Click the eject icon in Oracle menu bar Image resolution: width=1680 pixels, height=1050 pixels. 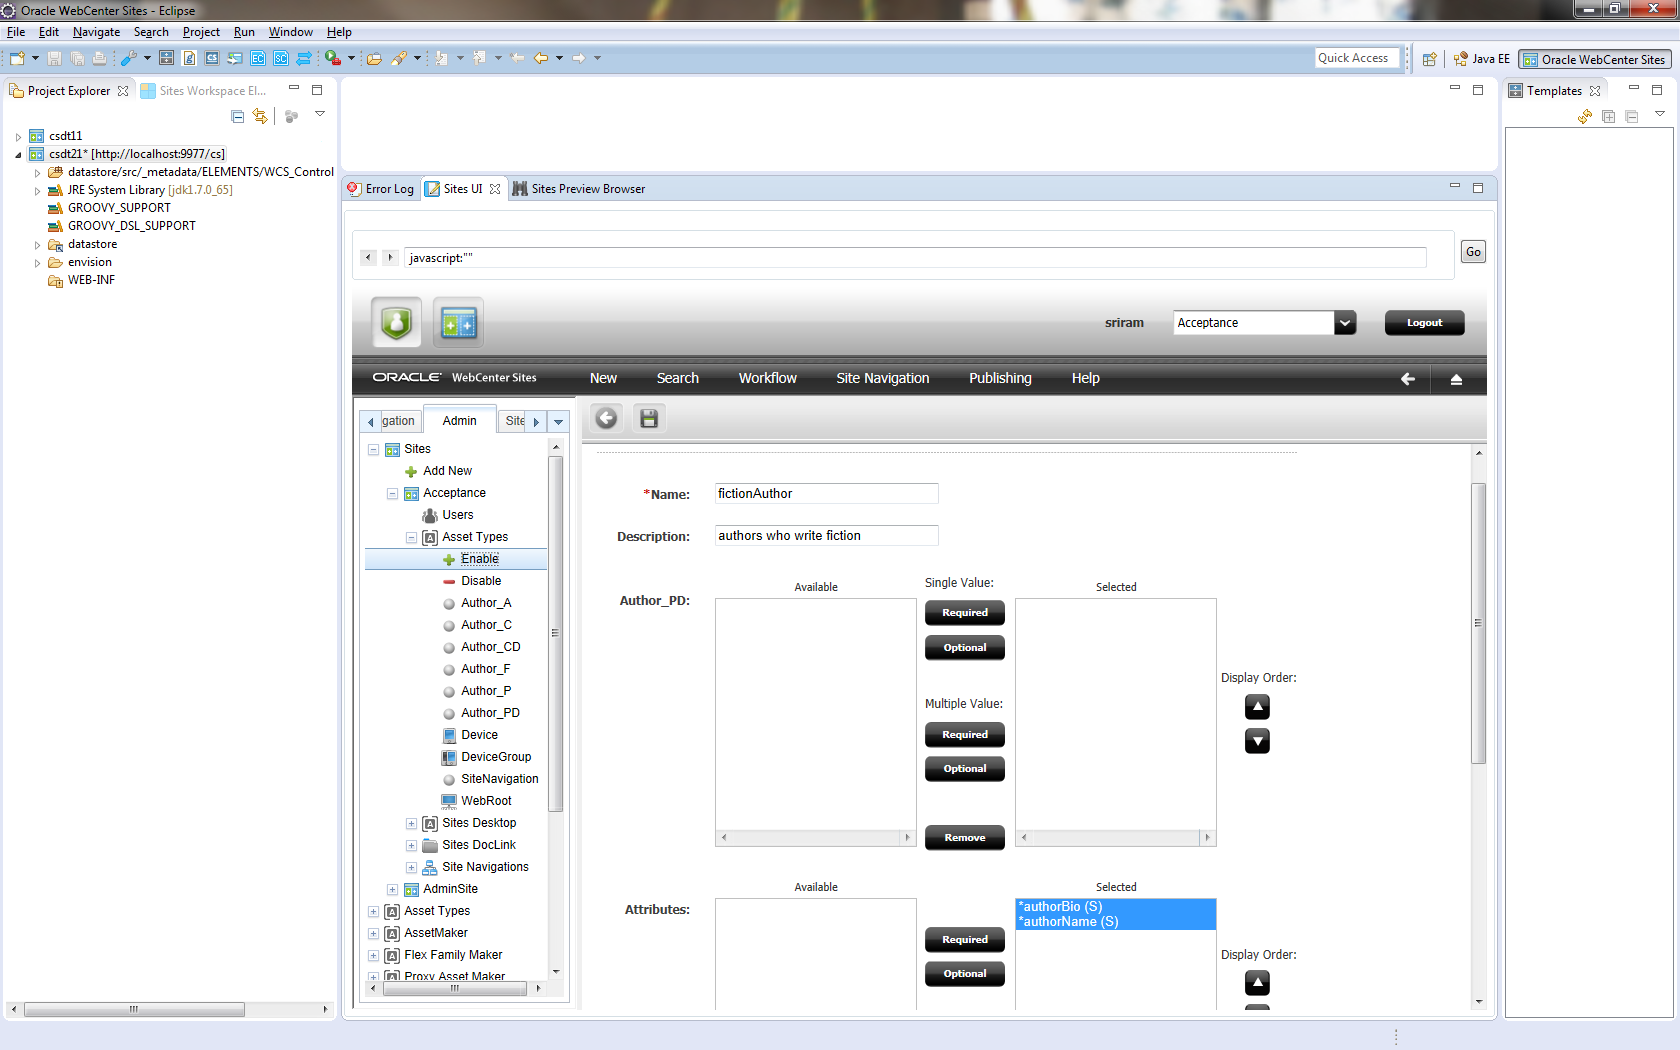[x=1456, y=379]
